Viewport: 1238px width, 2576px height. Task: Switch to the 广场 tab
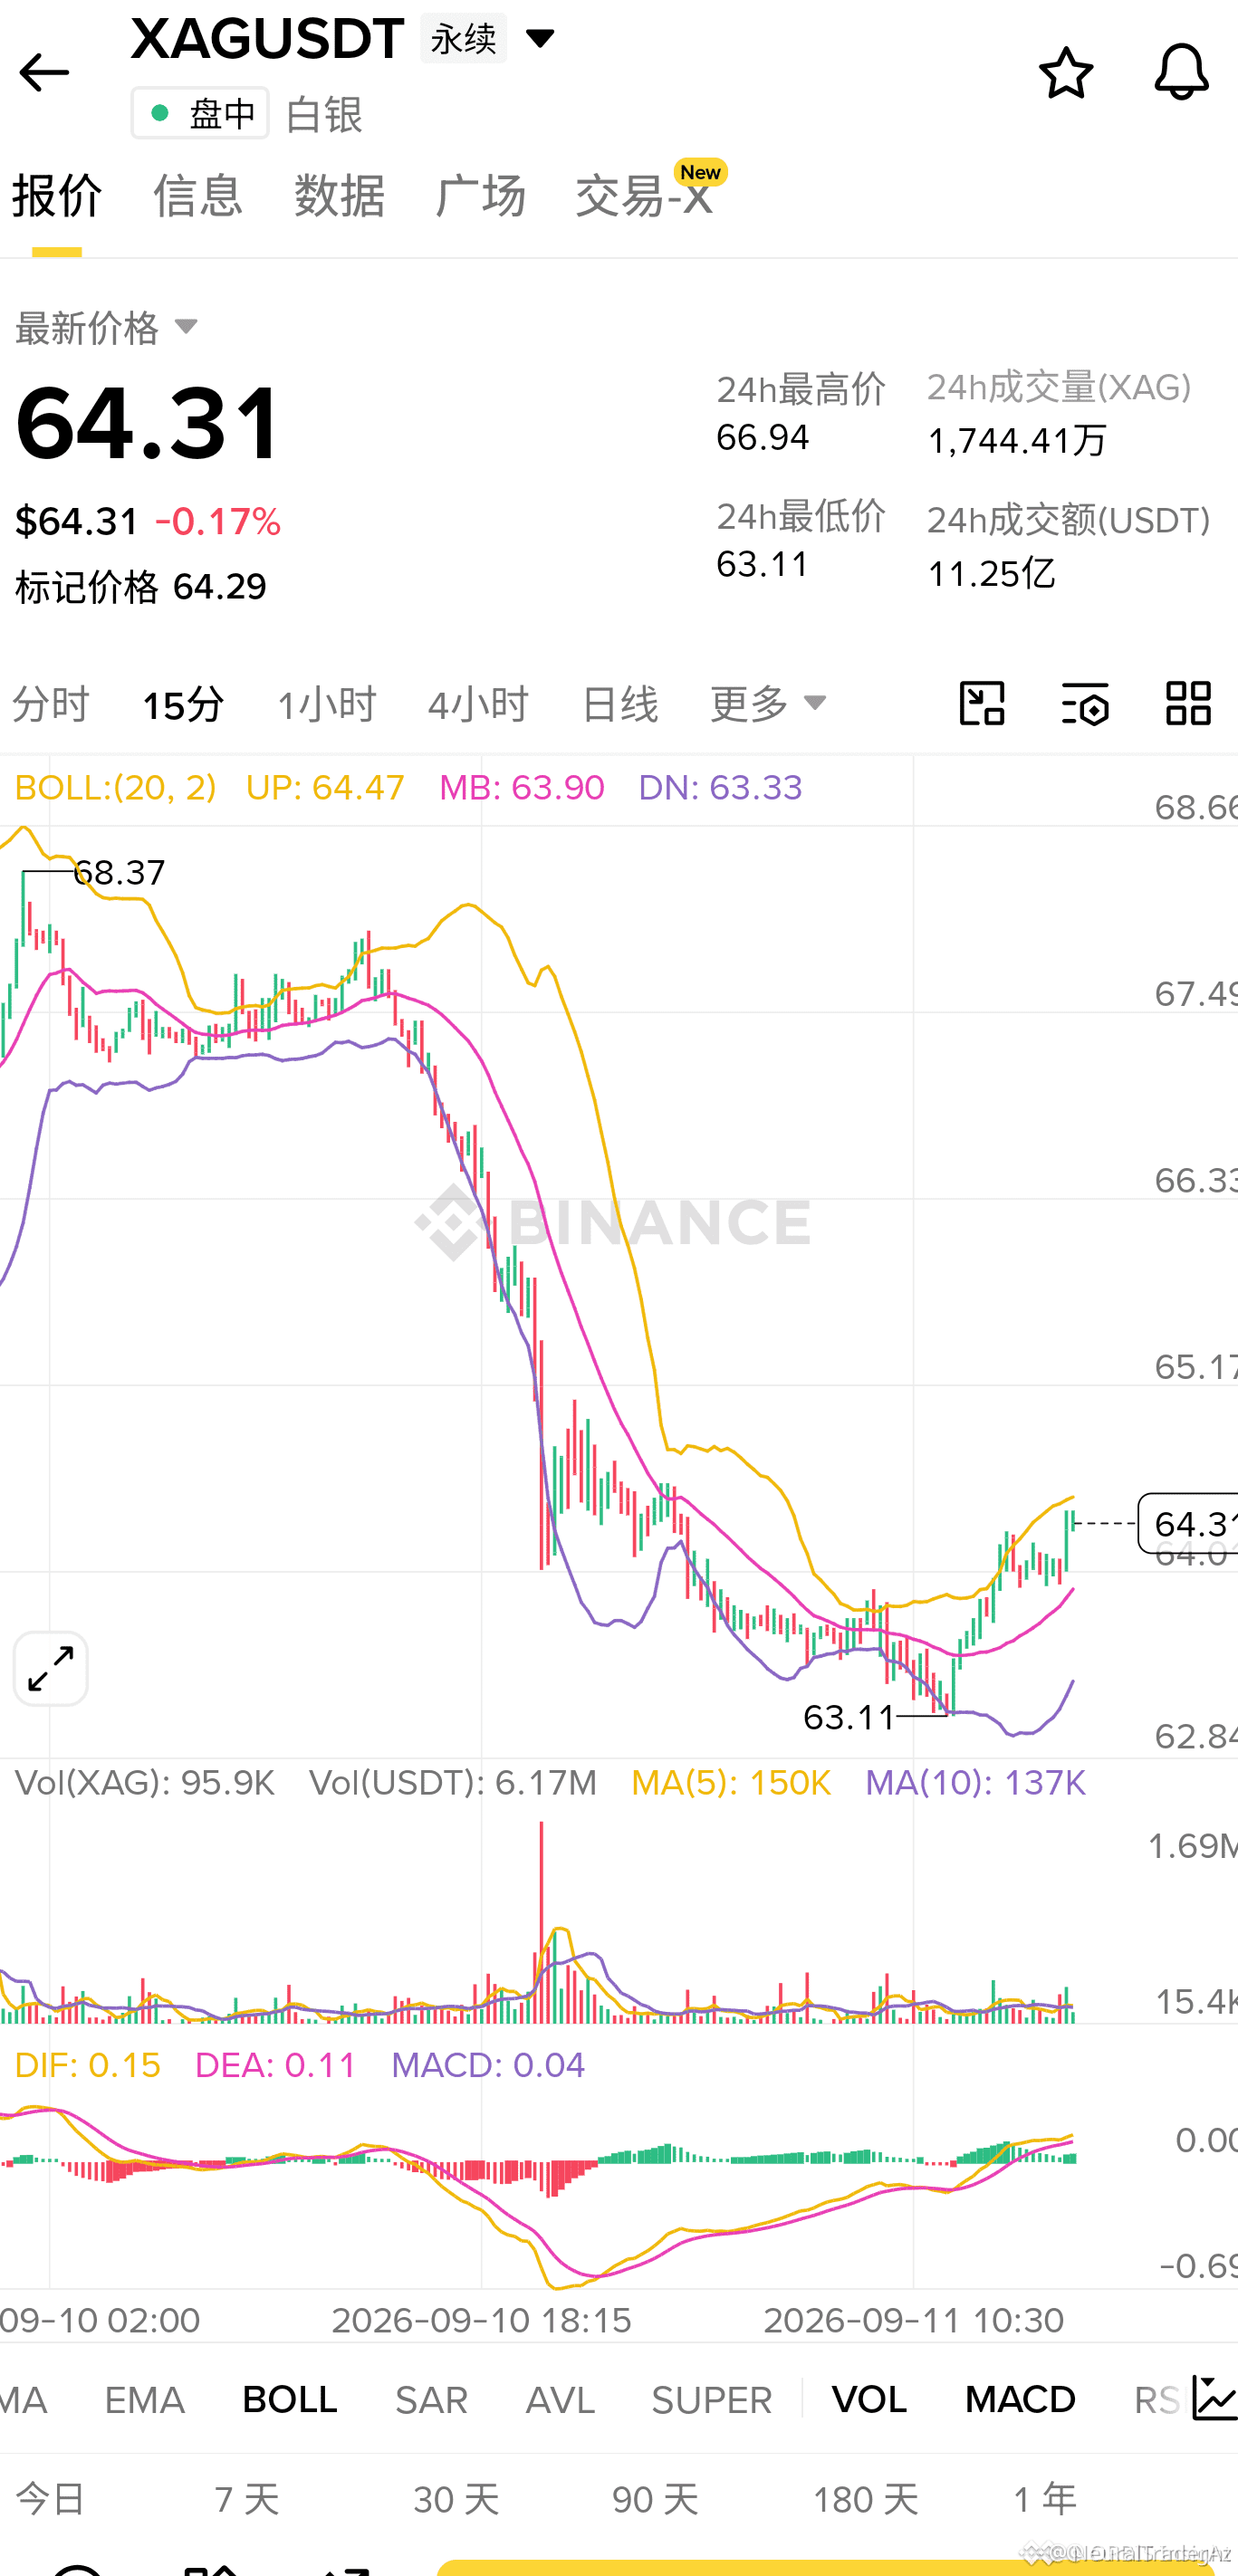coord(480,195)
